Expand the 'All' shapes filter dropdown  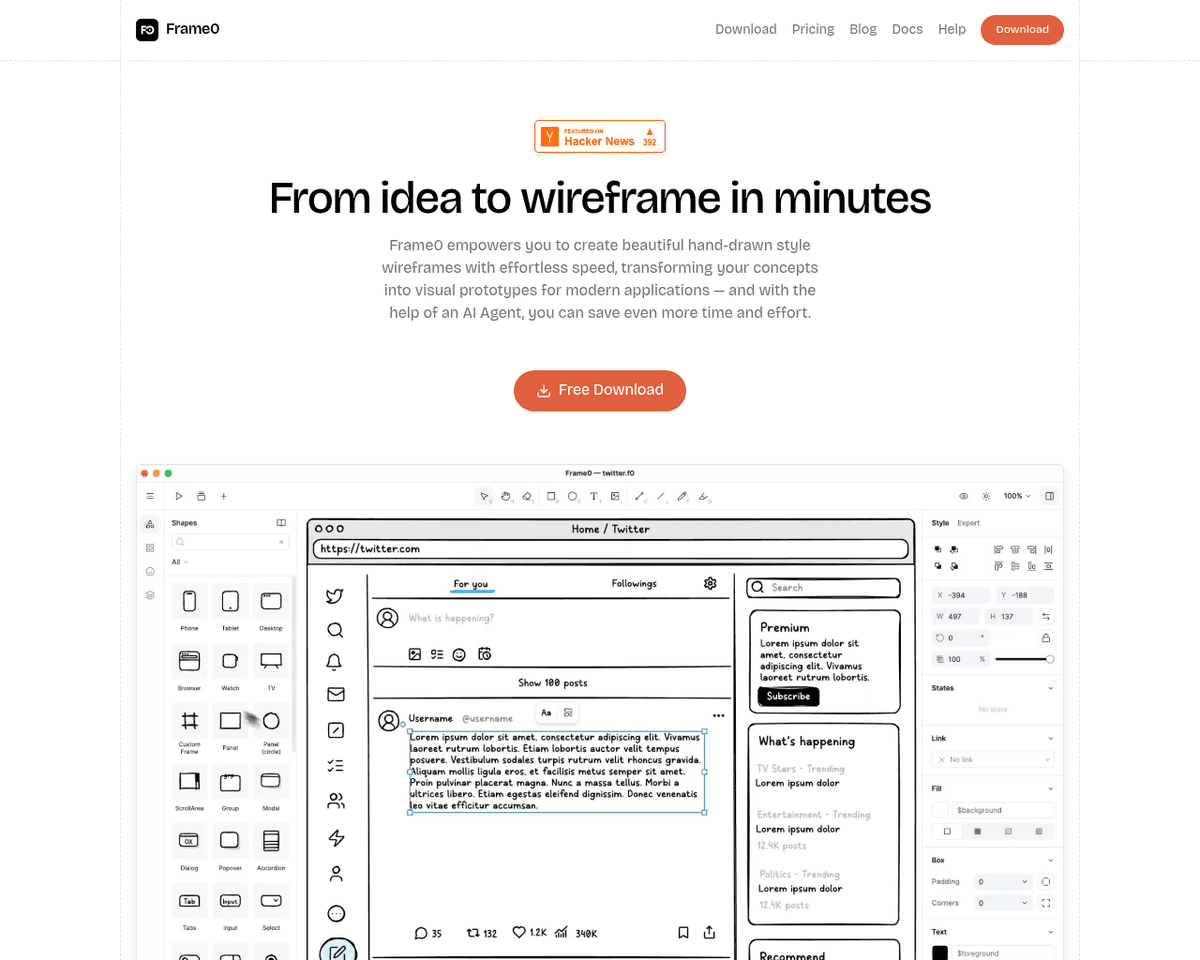tap(180, 562)
